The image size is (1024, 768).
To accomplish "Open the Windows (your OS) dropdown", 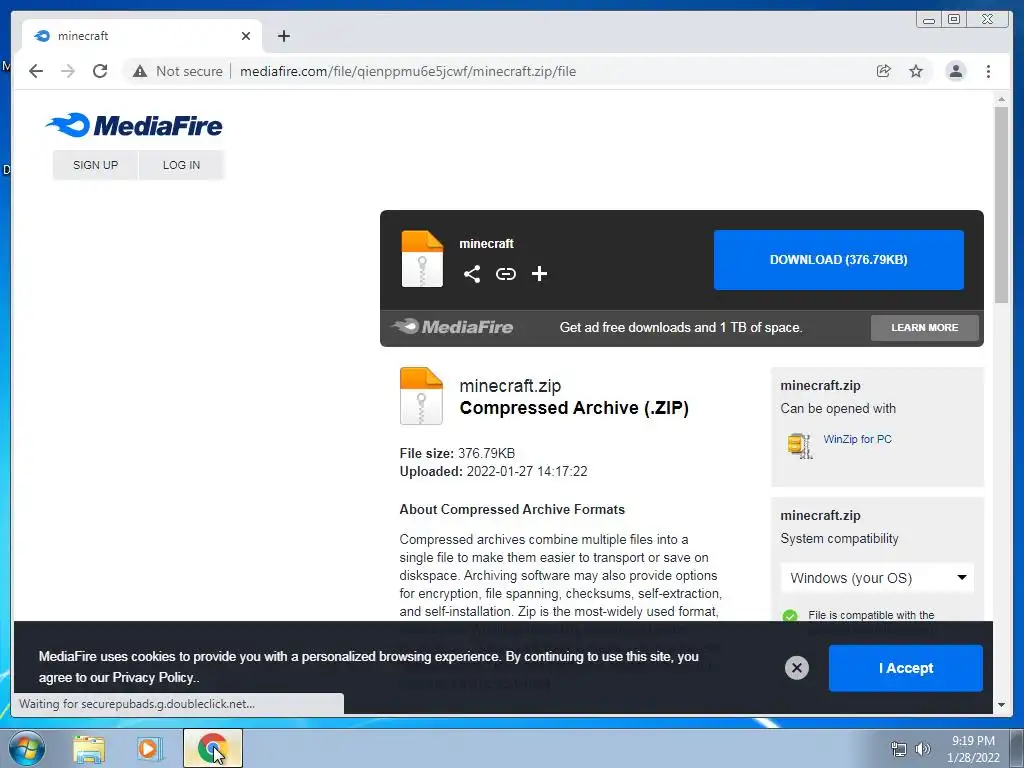I will [877, 578].
